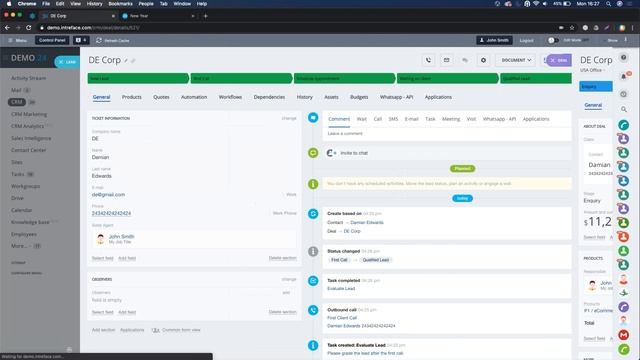Screen dimensions: 640x360
Task: Click the browser reload icon
Action: (29, 28)
